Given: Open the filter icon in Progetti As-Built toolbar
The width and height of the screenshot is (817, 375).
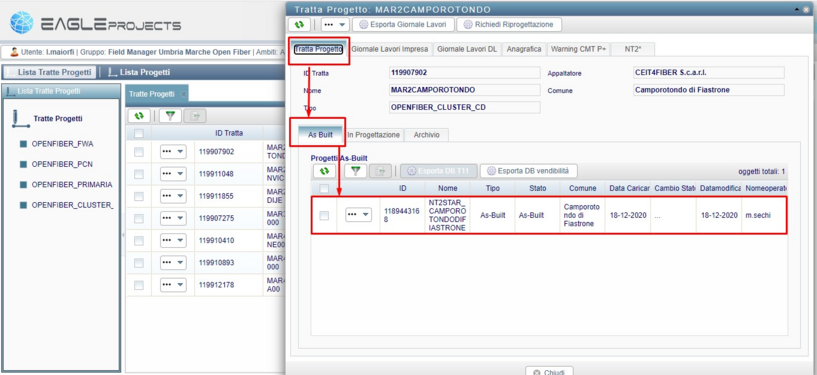Looking at the screenshot, I should point(355,171).
